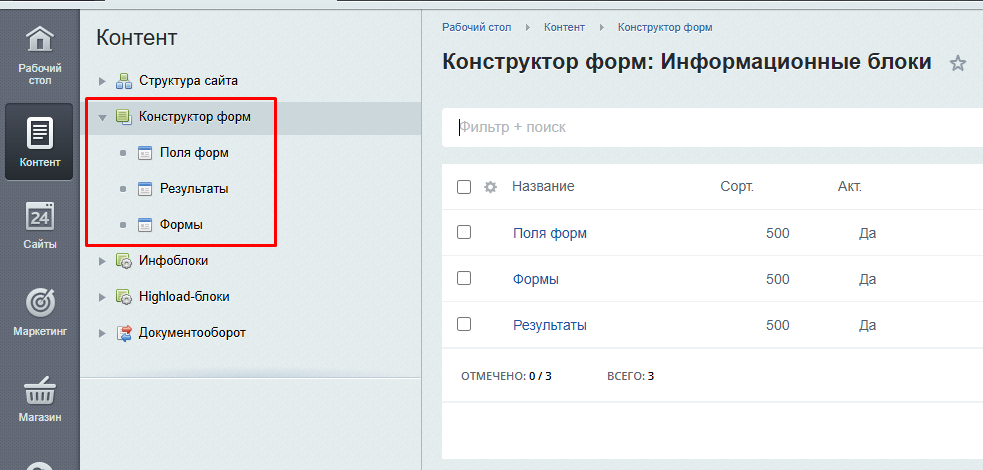Screen dimensions: 983x470
Task: Click the Фильтр + поиск input field
Action: click(x=700, y=128)
